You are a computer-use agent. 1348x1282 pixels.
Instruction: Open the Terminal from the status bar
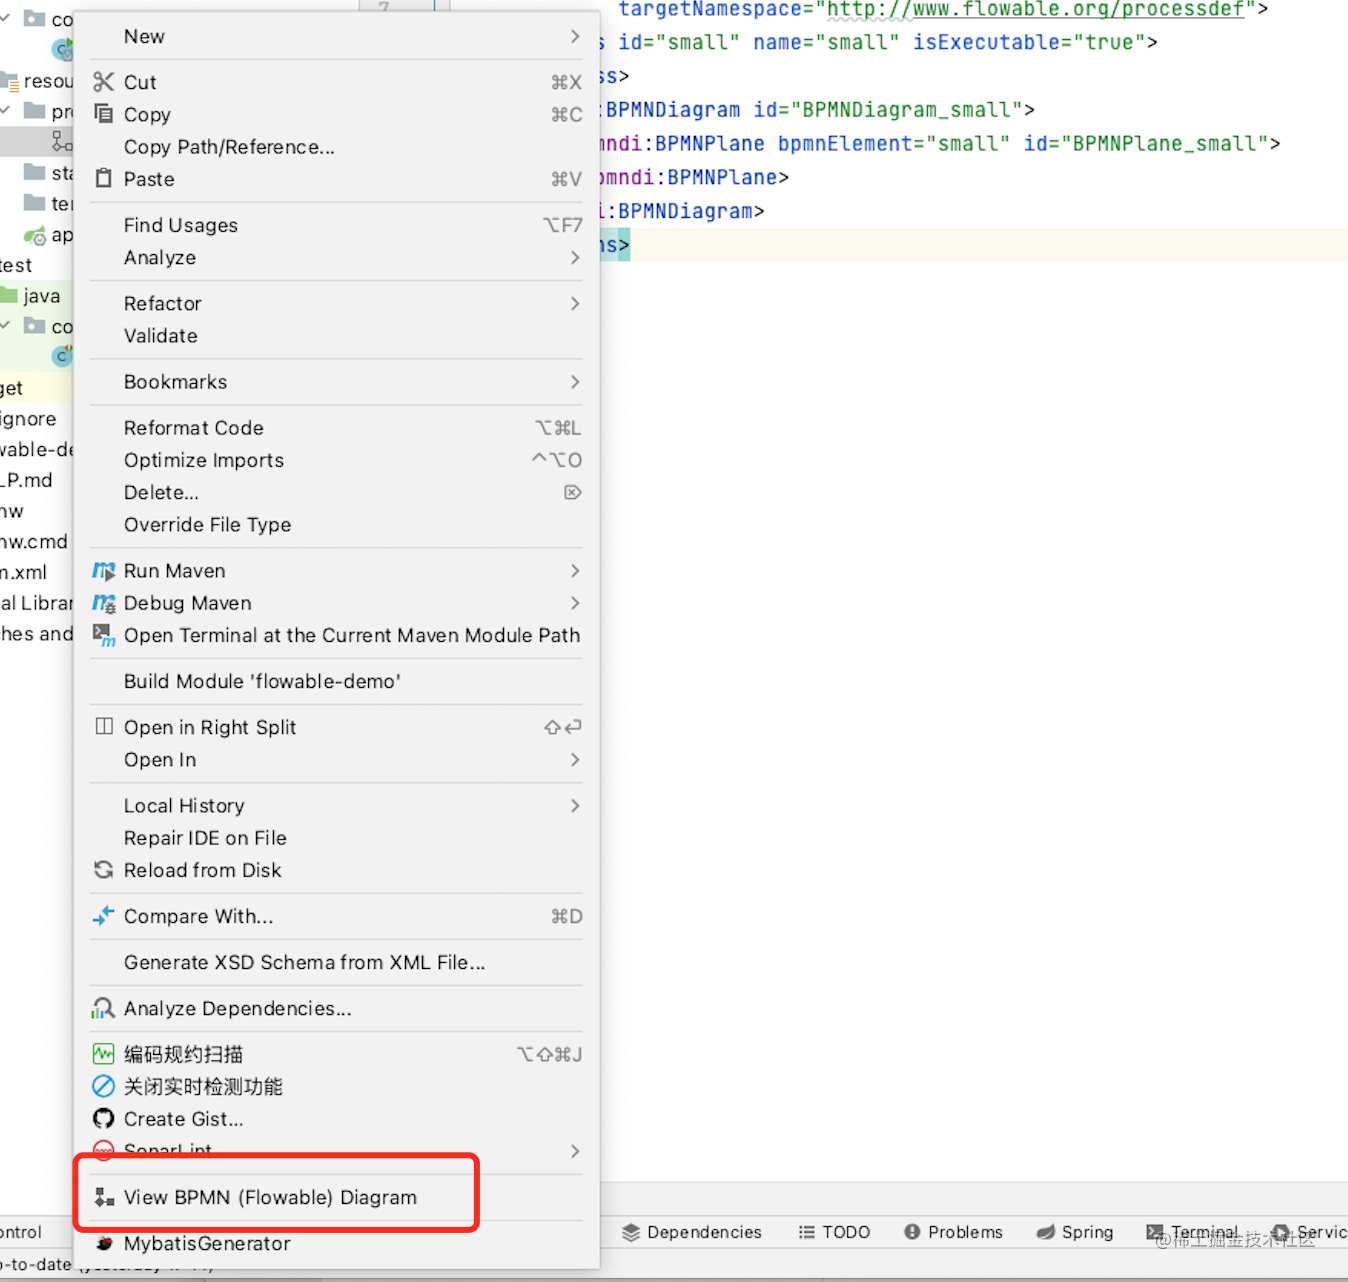(x=1193, y=1232)
